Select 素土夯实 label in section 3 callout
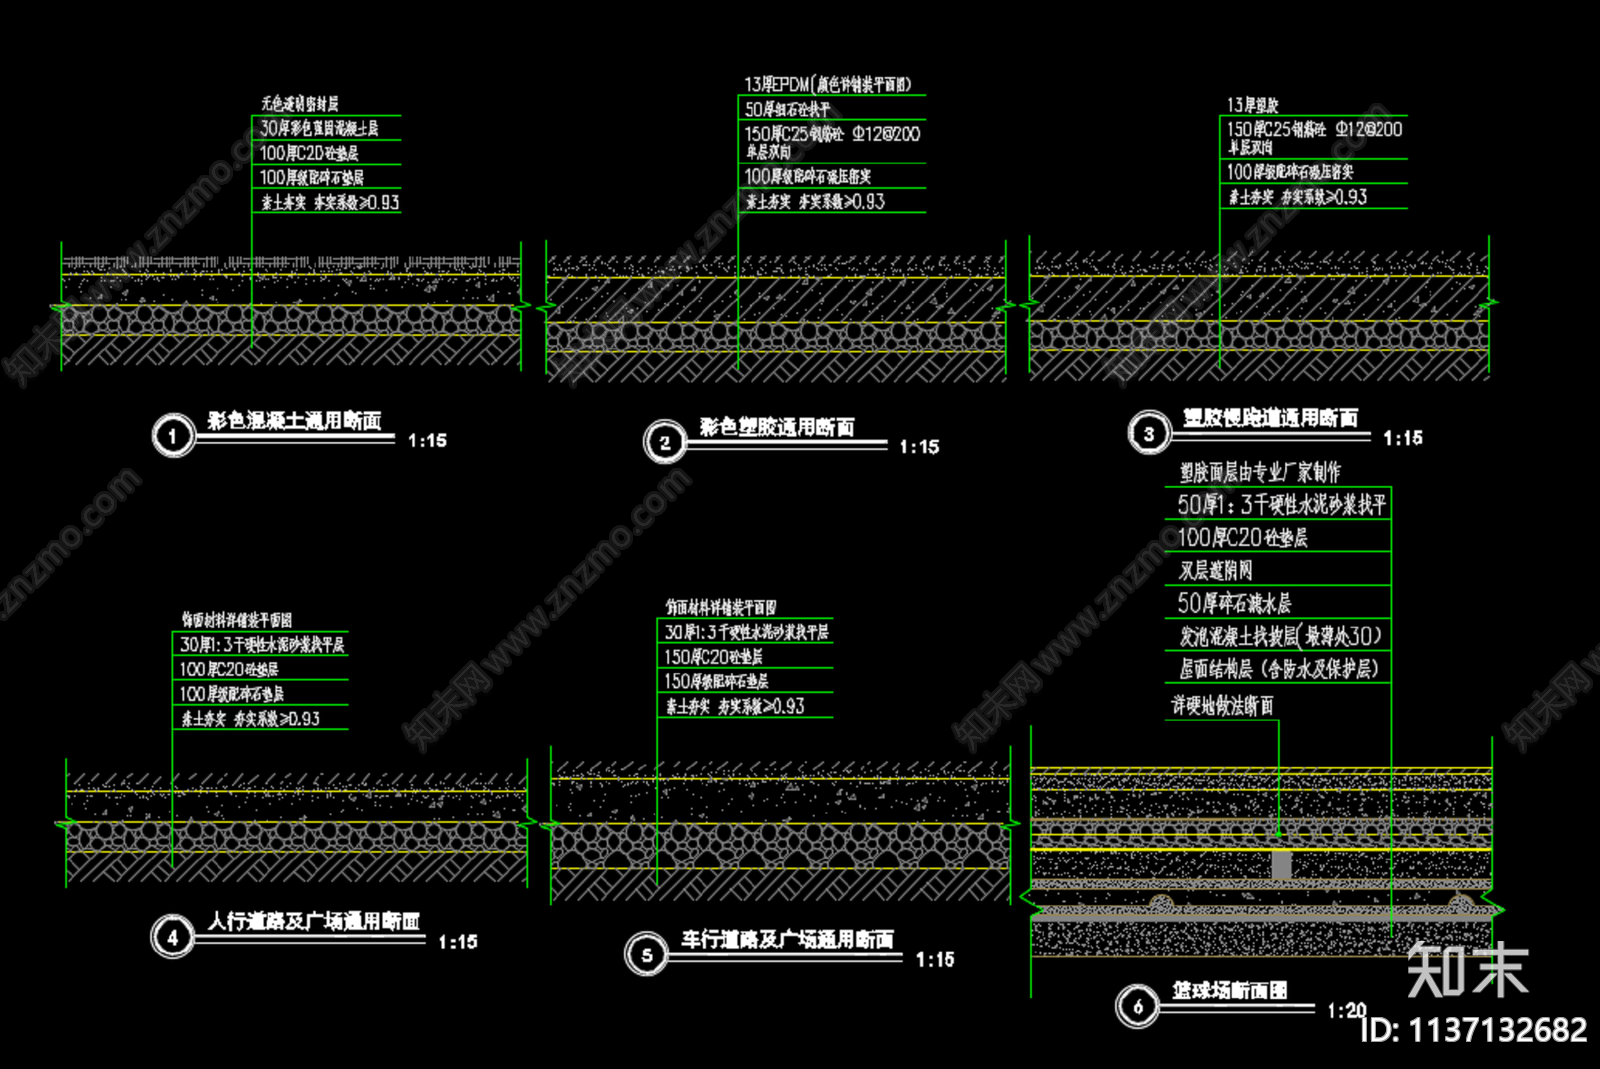The width and height of the screenshot is (1600, 1069). pos(1298,197)
